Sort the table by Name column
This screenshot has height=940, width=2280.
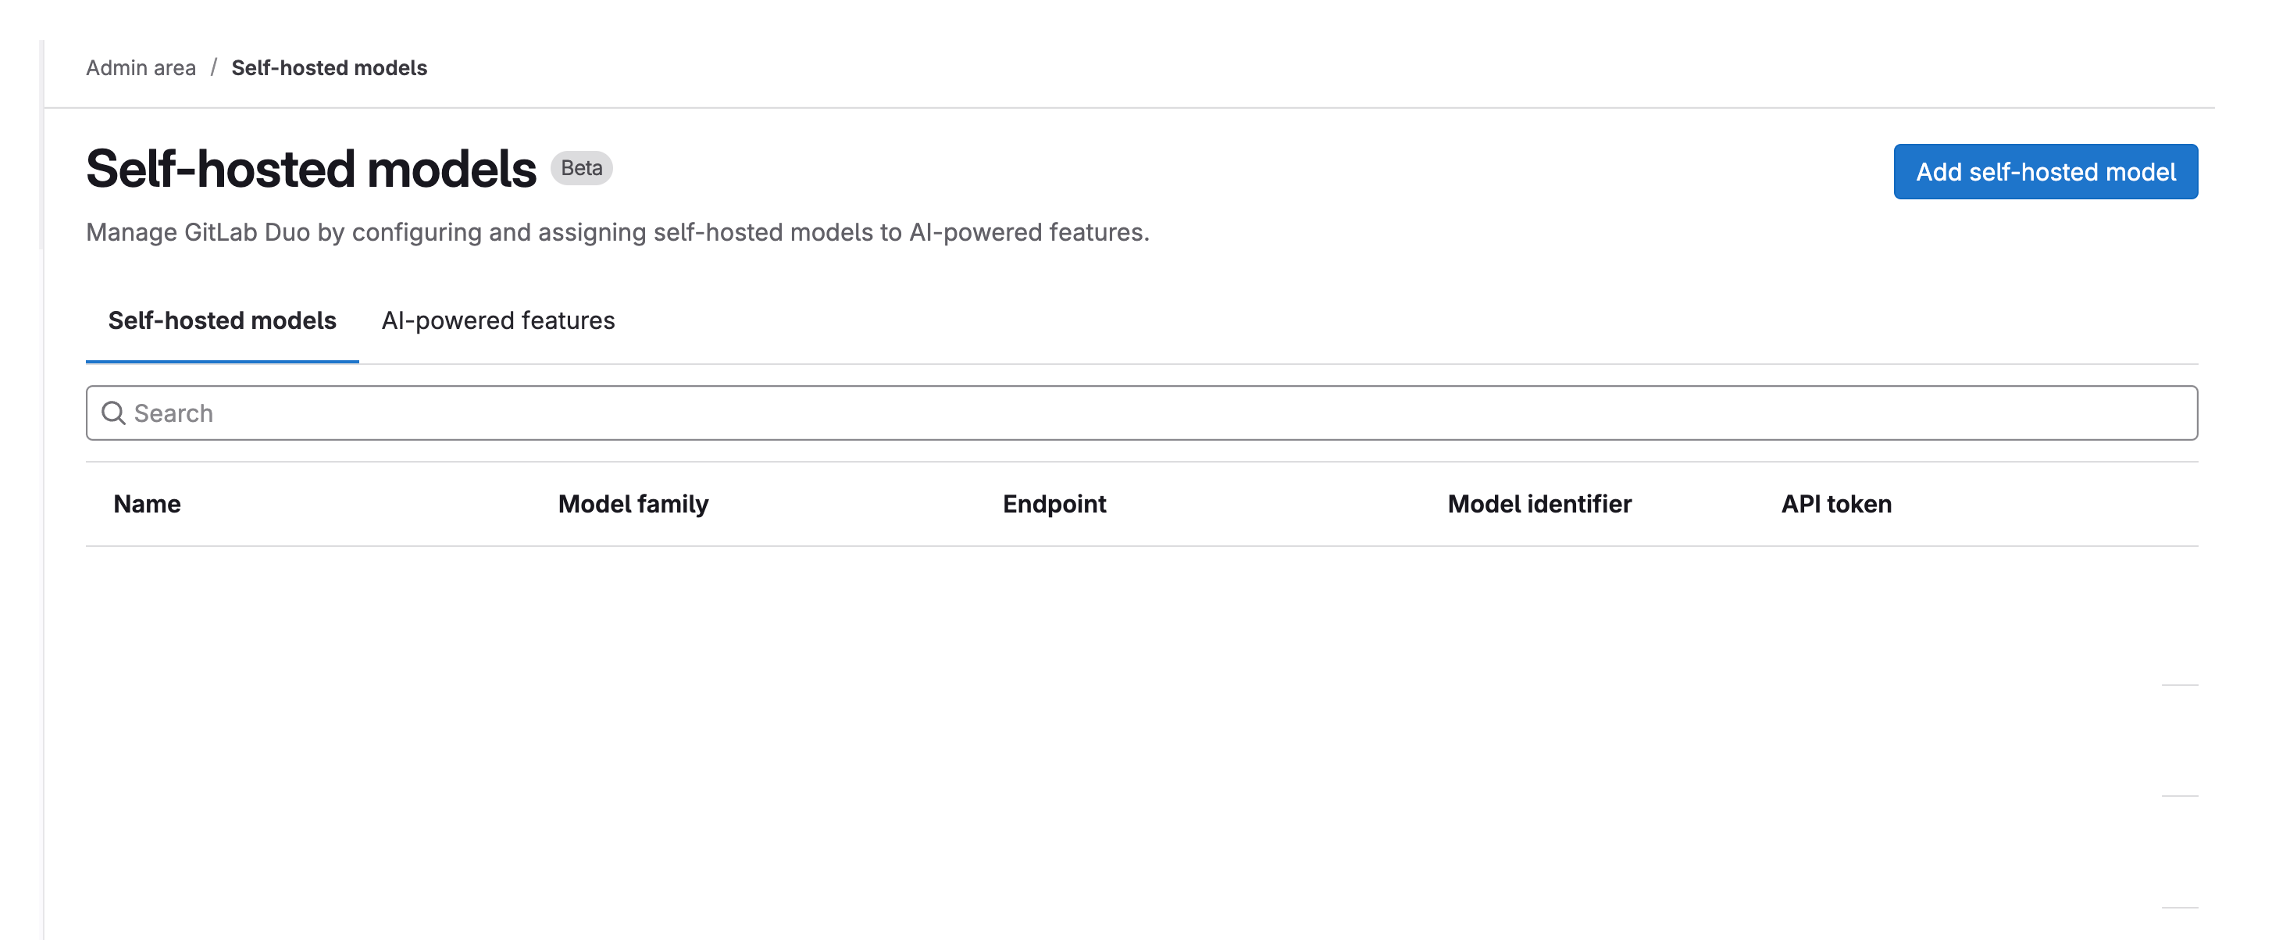point(146,504)
